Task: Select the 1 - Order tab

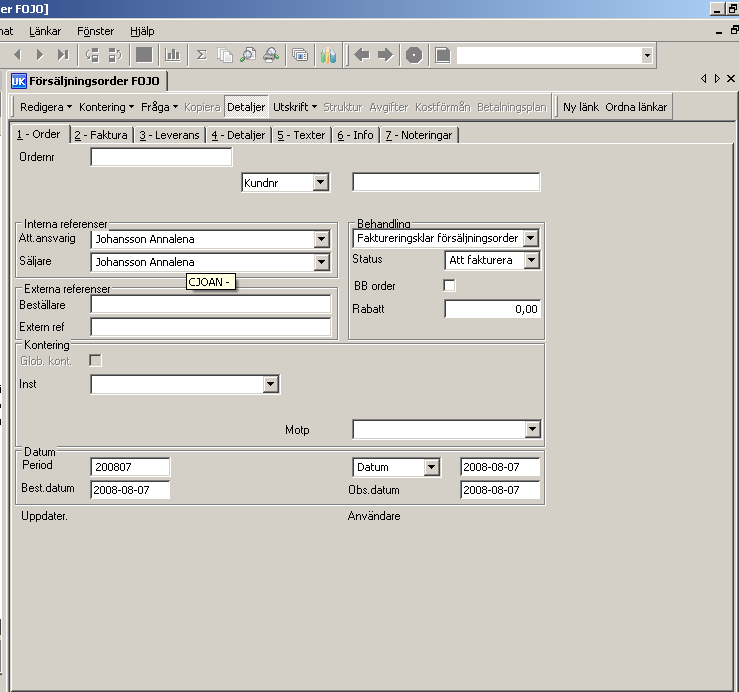Action: point(39,134)
